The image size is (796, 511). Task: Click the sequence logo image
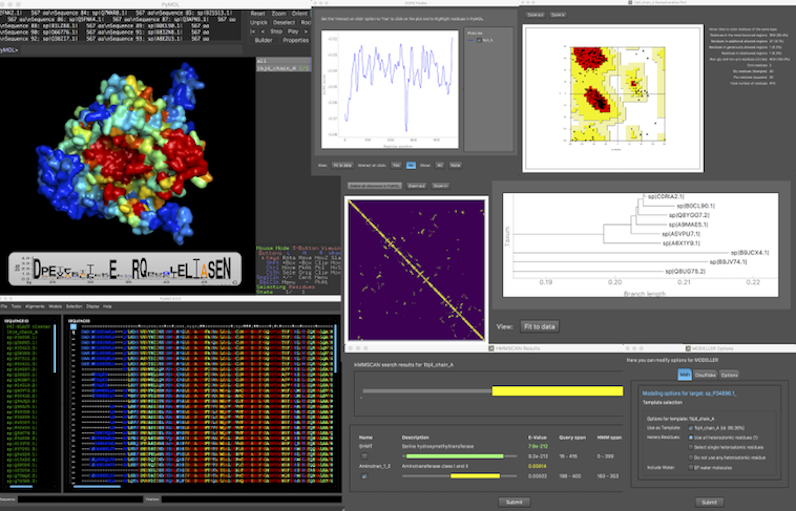point(125,269)
